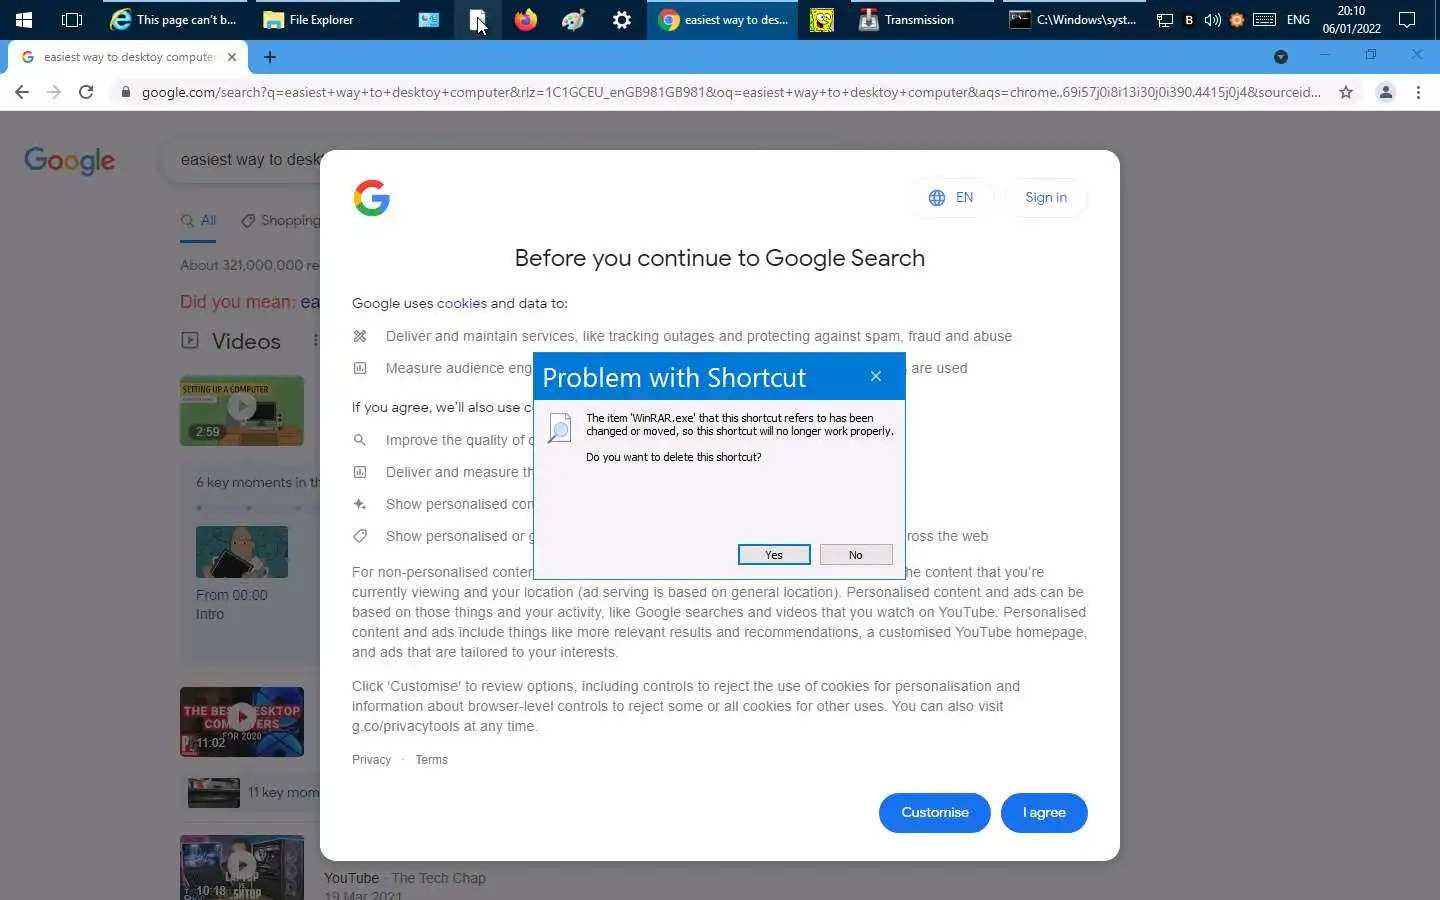The image size is (1440, 900).
Task: Open the SpongeBob icon on the taskbar
Action: click(x=822, y=19)
